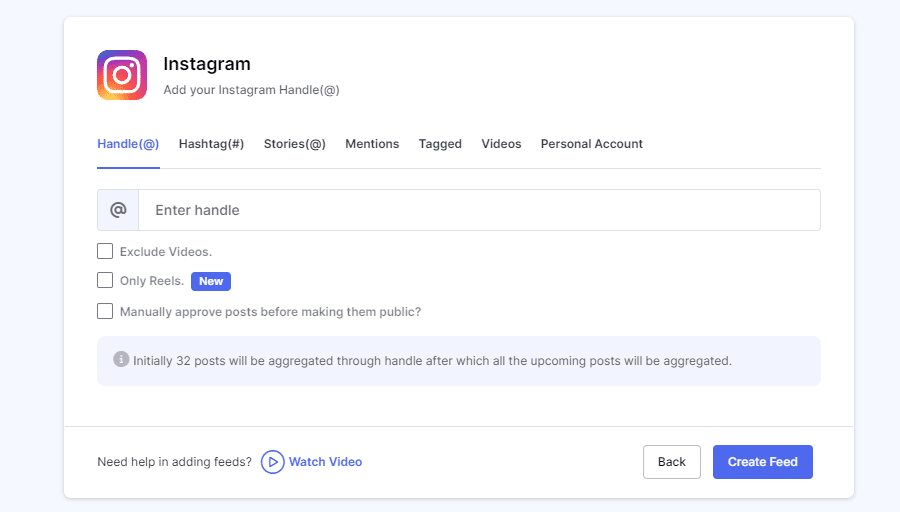Click the New badge beside Only Reels
This screenshot has width=900, height=512.
click(211, 281)
